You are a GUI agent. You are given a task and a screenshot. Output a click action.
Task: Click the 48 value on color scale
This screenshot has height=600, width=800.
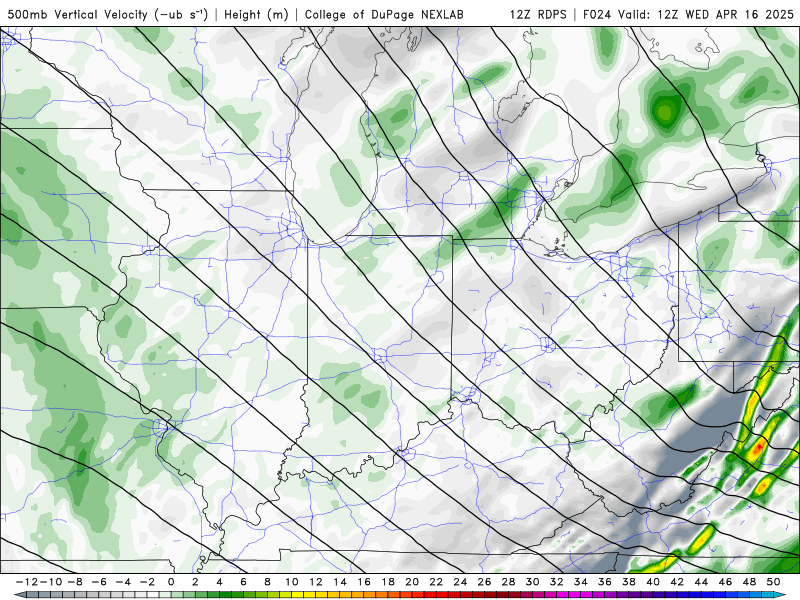coord(749,582)
